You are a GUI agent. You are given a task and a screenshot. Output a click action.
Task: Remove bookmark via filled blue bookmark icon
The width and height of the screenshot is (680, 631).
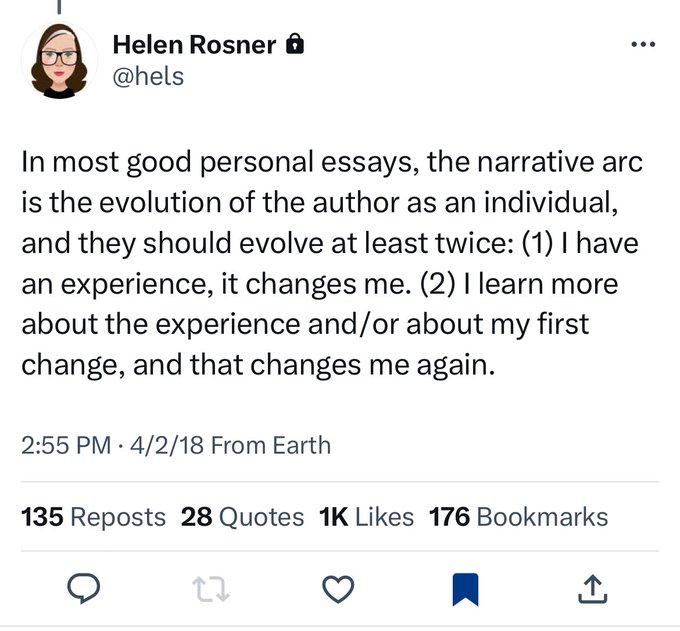click(x=465, y=589)
